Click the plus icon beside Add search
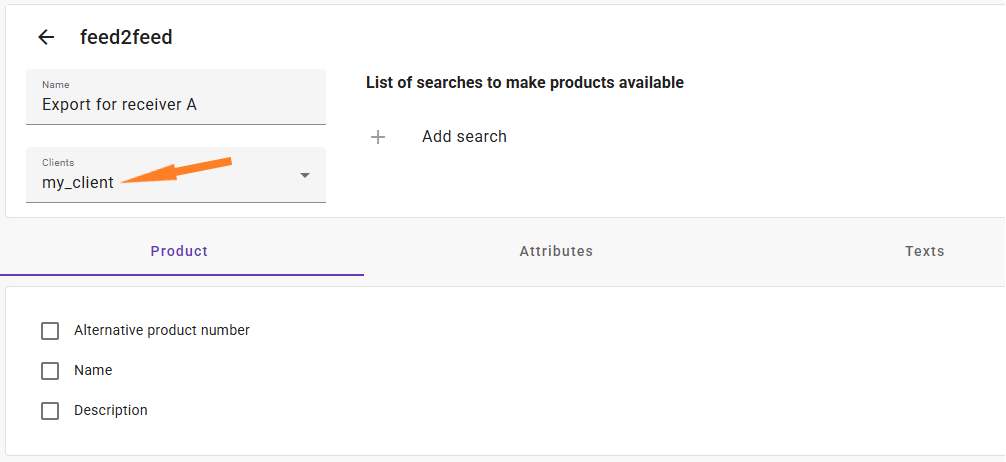Viewport: 1006px width, 462px height. click(378, 137)
